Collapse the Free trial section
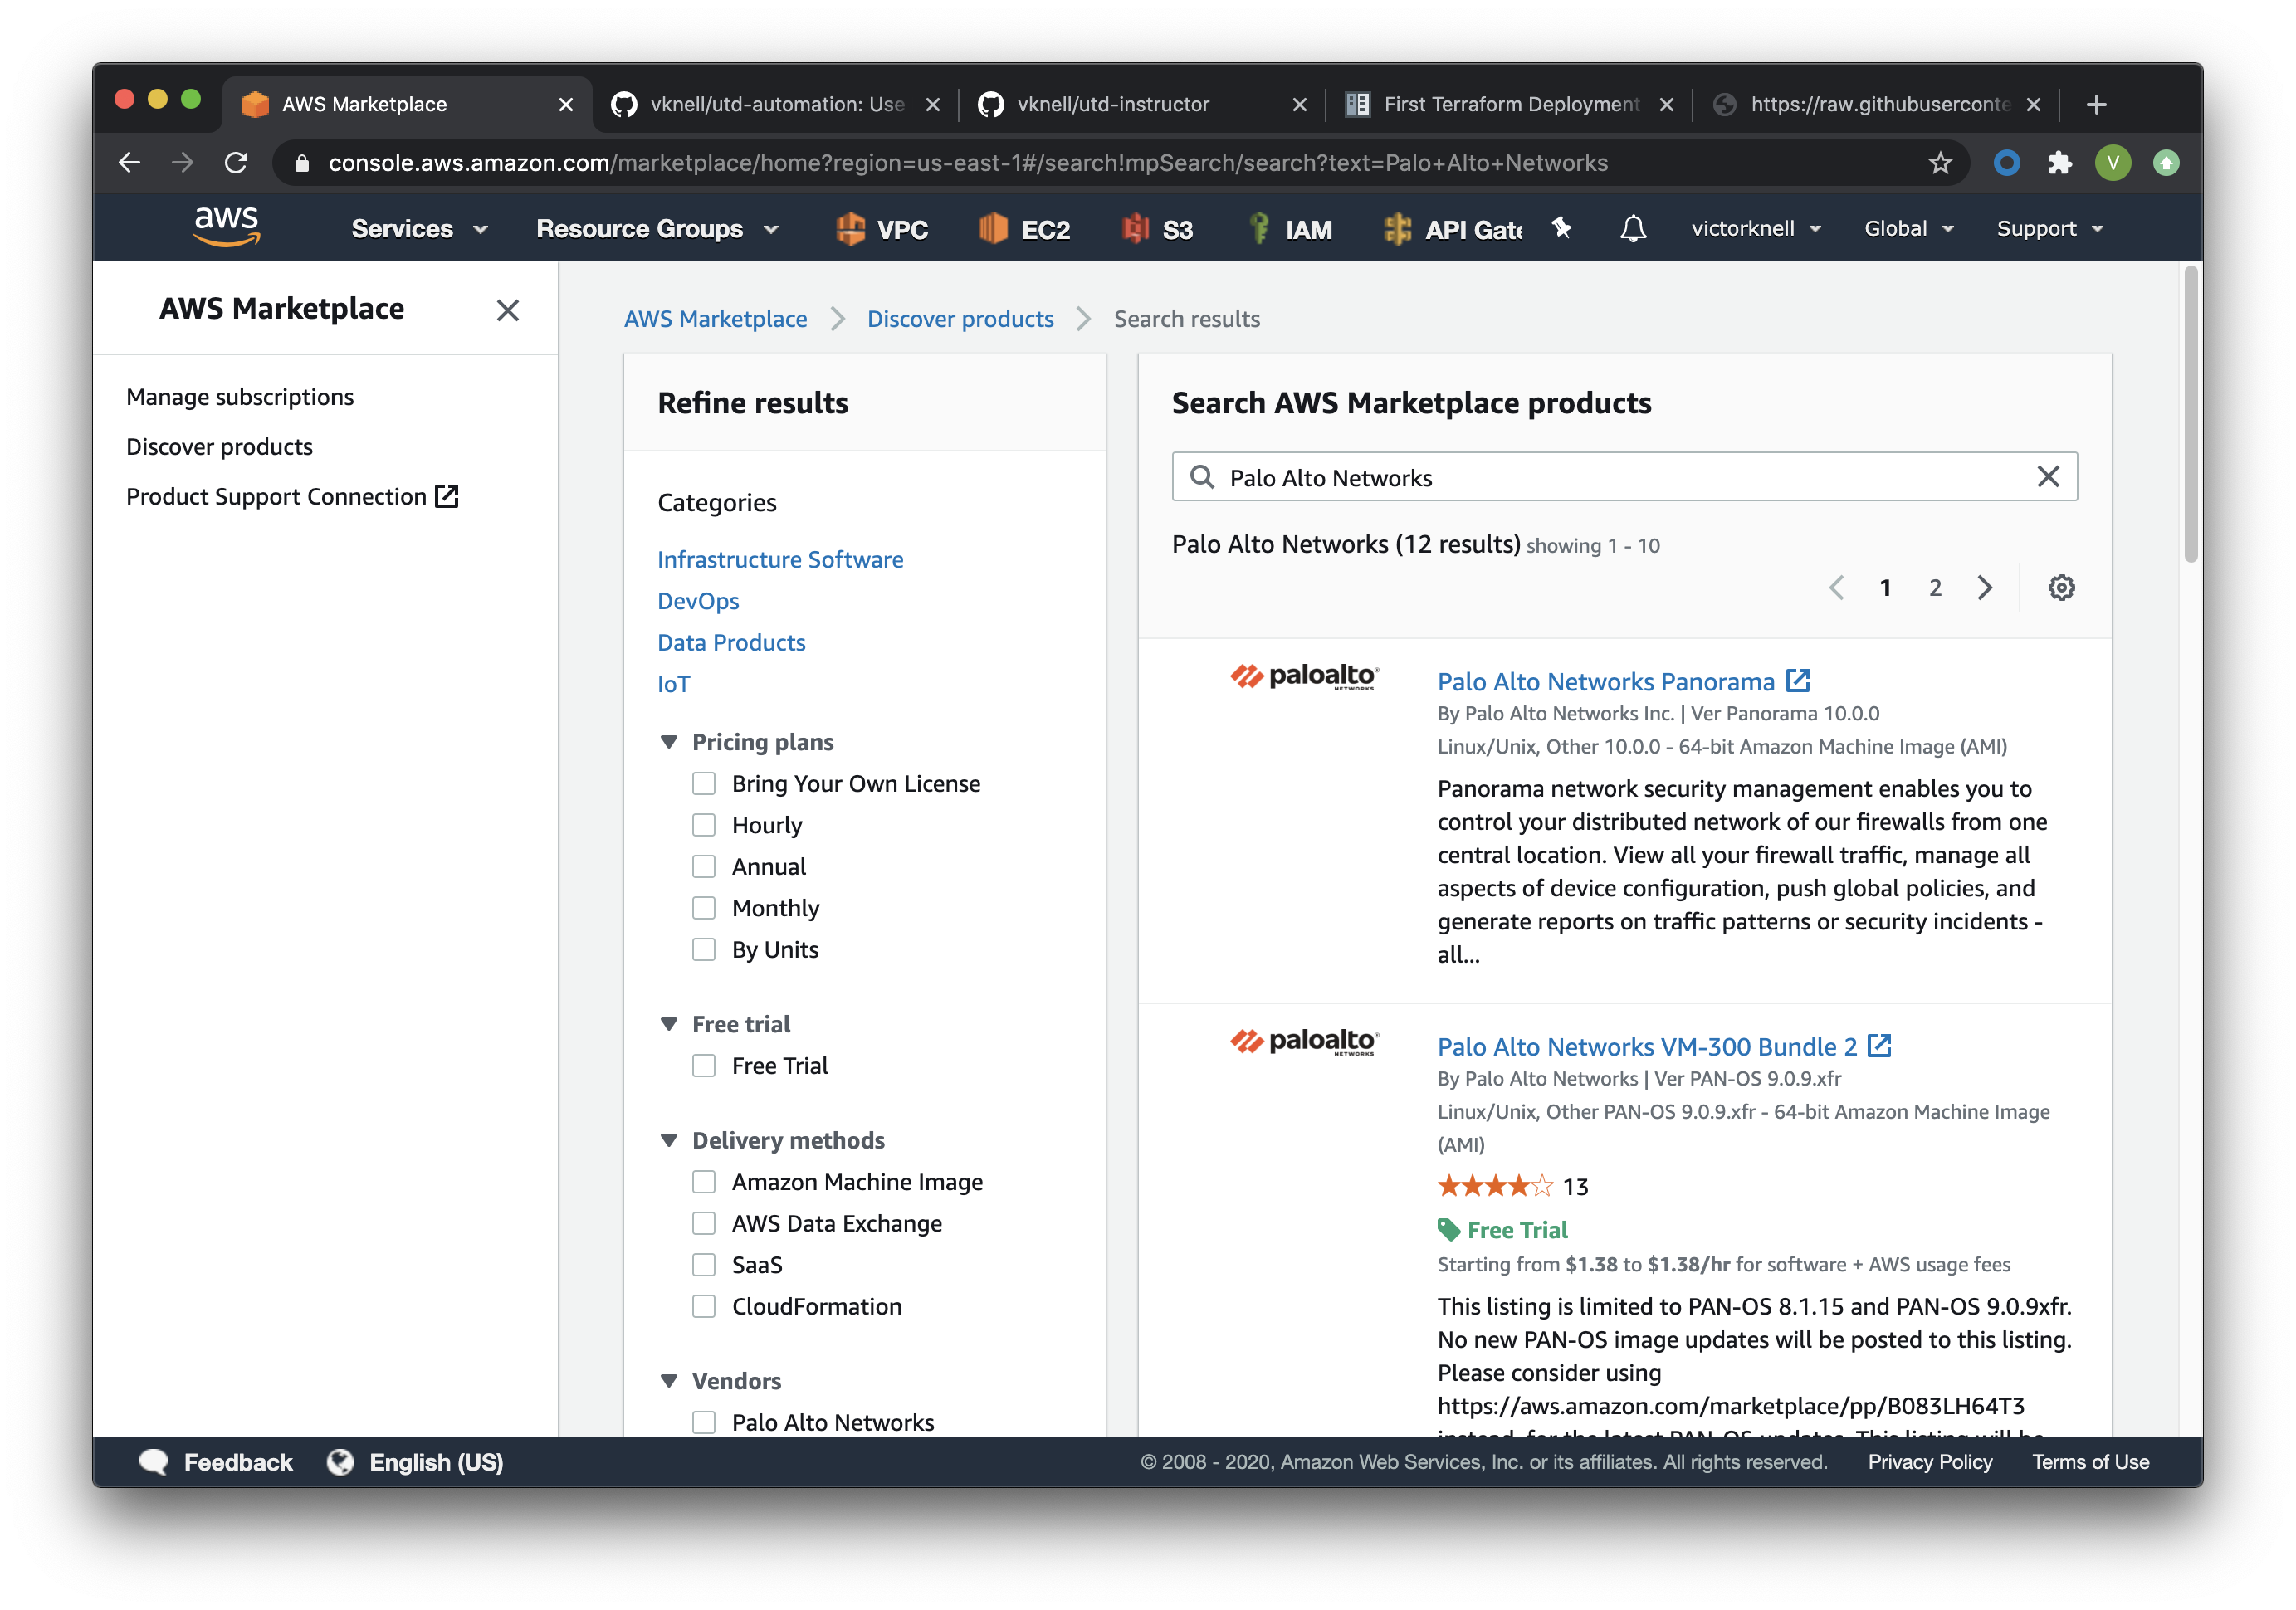Viewport: 2296px width, 1610px height. (669, 1024)
